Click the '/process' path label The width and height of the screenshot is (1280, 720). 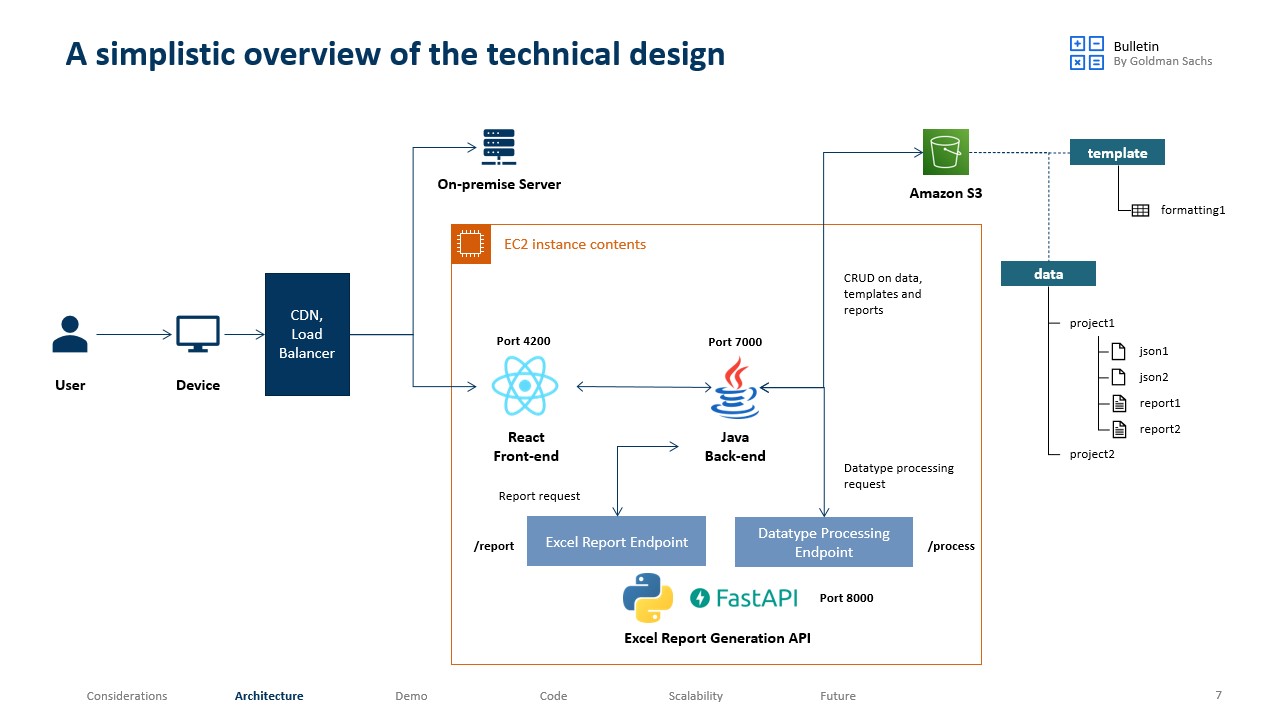tap(951, 546)
